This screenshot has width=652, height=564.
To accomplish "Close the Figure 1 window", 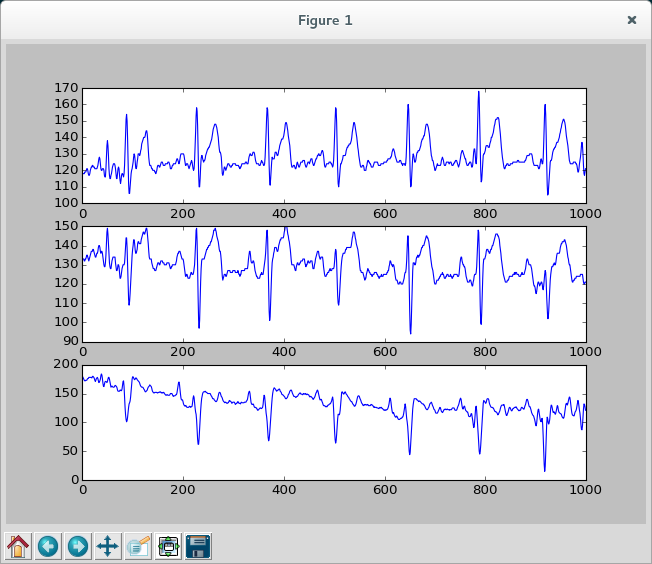I will pos(631,20).
